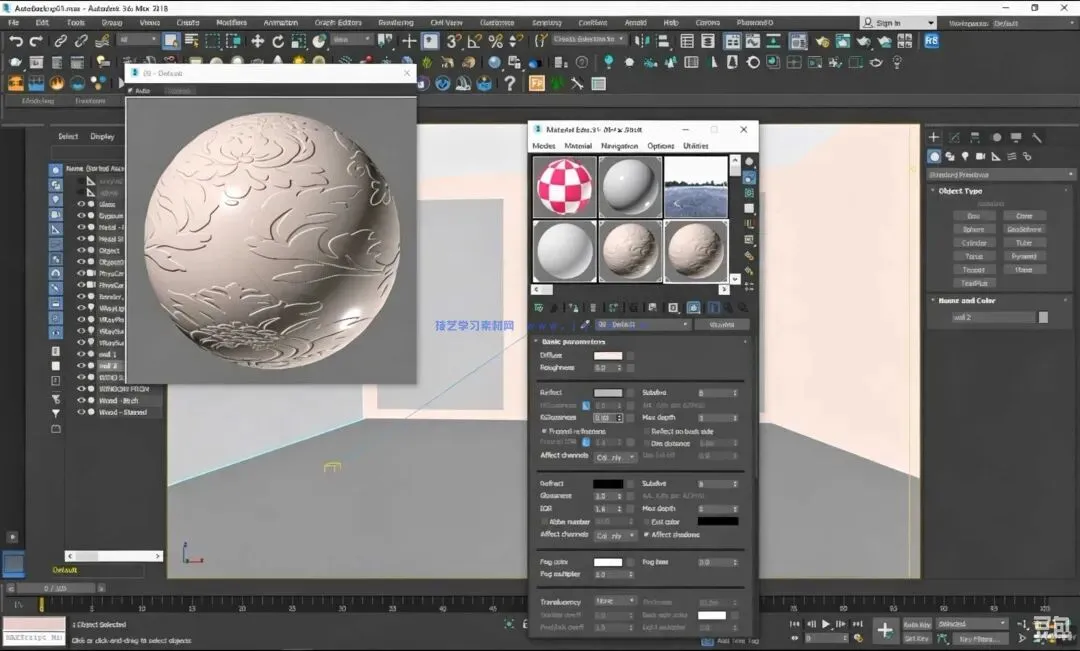Open the Graph Editors menu
1080x651 pixels.
338,23
